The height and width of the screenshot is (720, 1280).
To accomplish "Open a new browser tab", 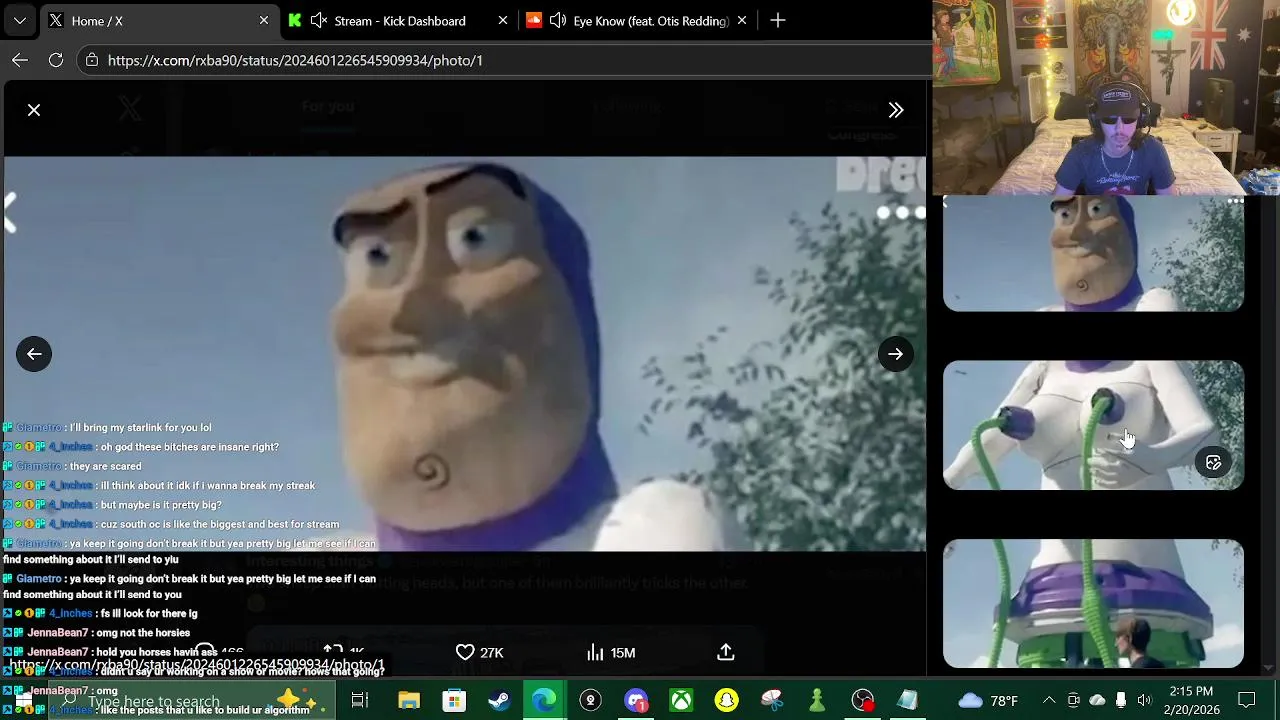I will click(x=778, y=20).
